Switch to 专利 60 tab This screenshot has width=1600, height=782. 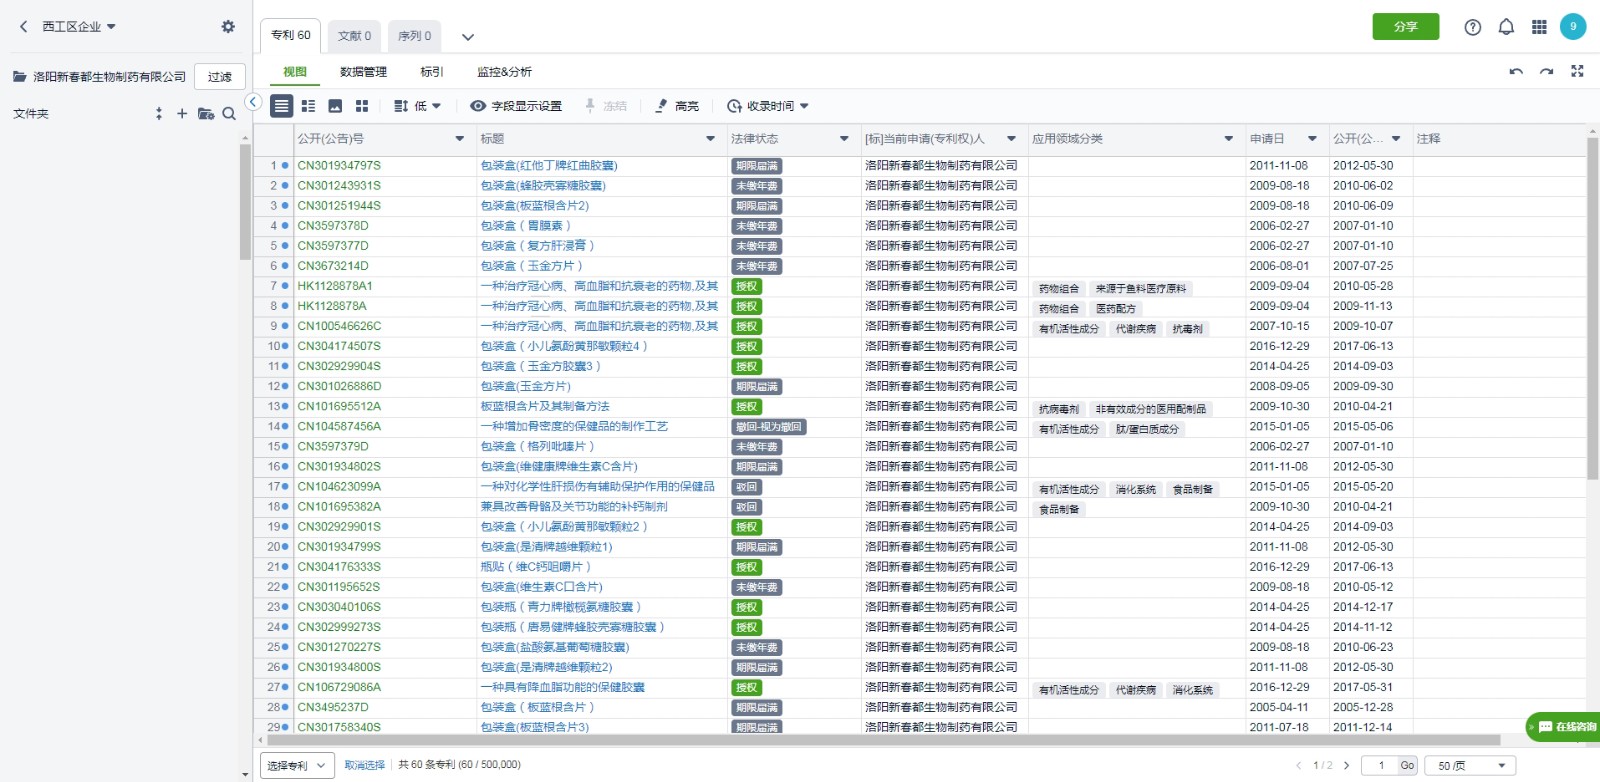(291, 35)
